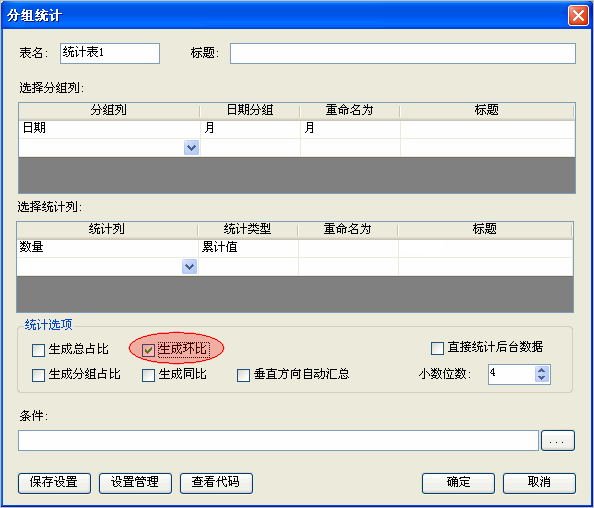The image size is (594, 508).
Task: Decrease 小数位数 with down arrow
Action: (542, 378)
